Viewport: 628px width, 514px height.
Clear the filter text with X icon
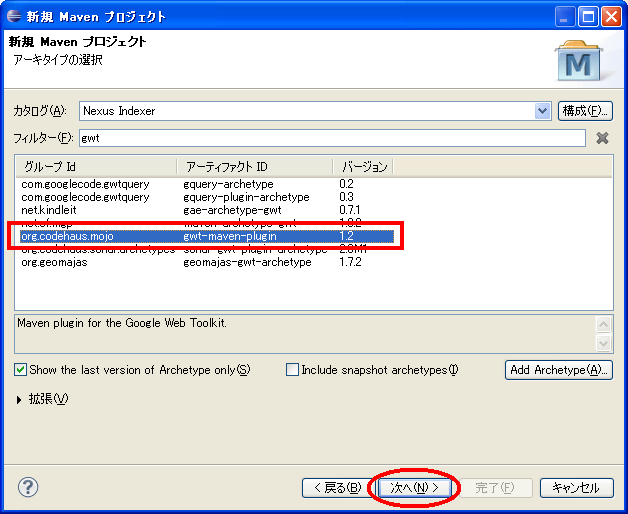pyautogui.click(x=602, y=138)
